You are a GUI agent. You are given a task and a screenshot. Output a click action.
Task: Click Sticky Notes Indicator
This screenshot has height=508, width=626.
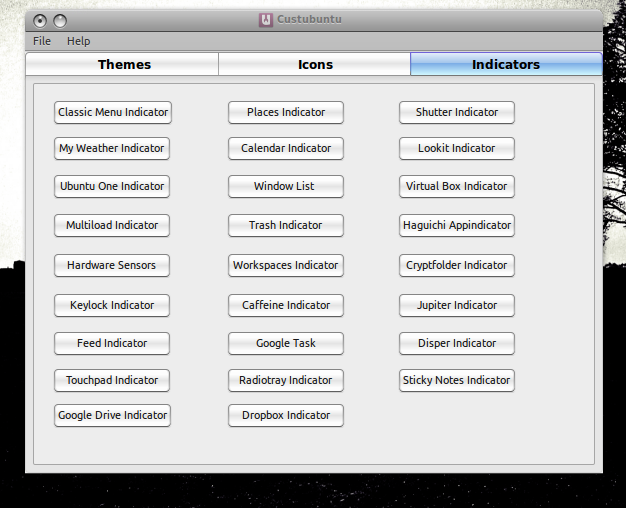(457, 380)
